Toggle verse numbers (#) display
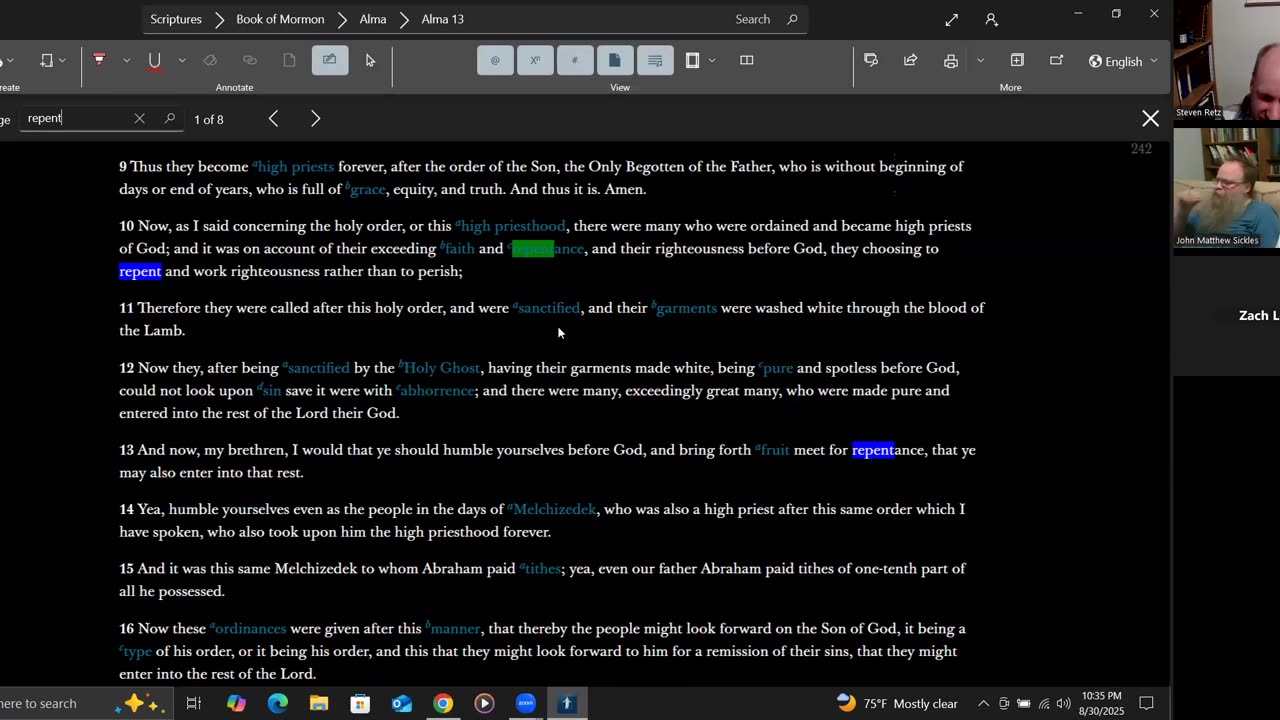Viewport: 1280px width, 720px height. [574, 60]
